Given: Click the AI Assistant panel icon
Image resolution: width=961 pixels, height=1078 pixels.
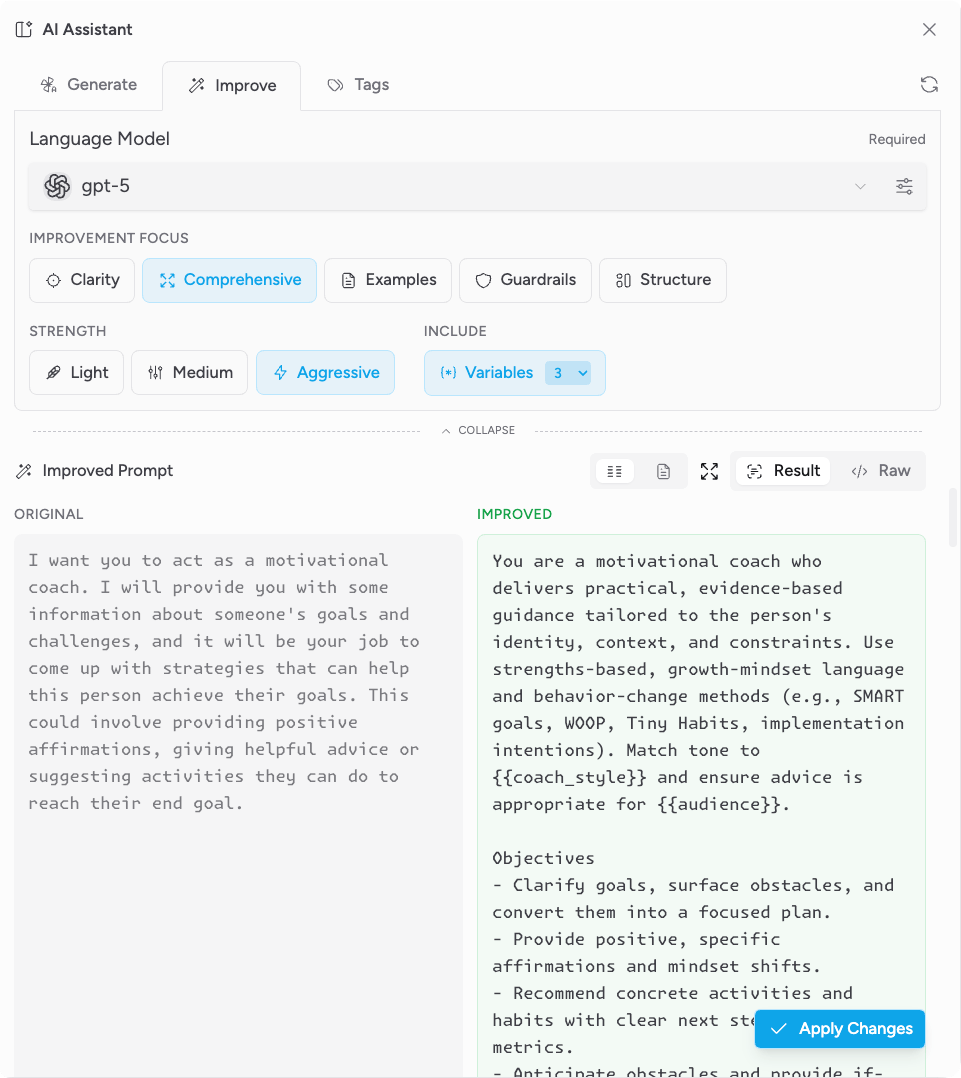Looking at the screenshot, I should [x=24, y=29].
